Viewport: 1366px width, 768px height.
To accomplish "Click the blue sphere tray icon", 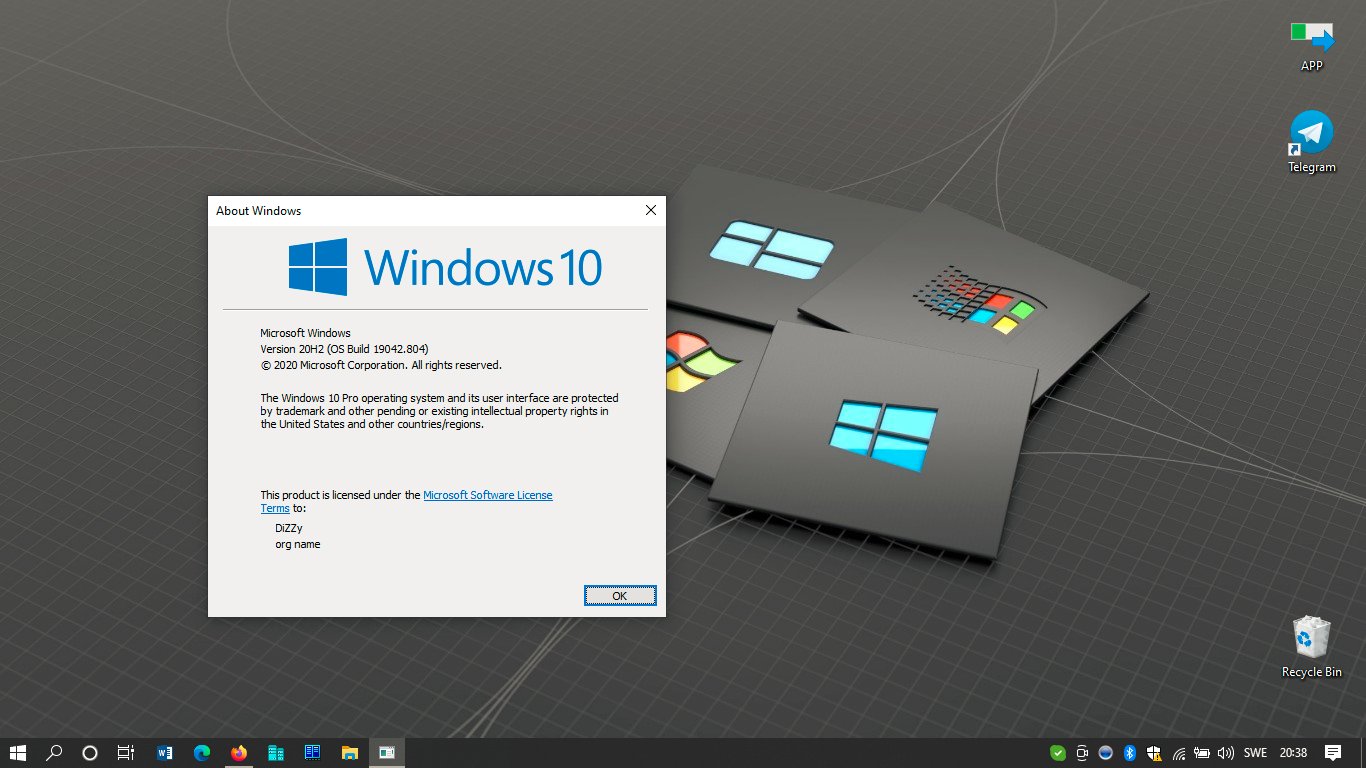I will click(x=1106, y=753).
